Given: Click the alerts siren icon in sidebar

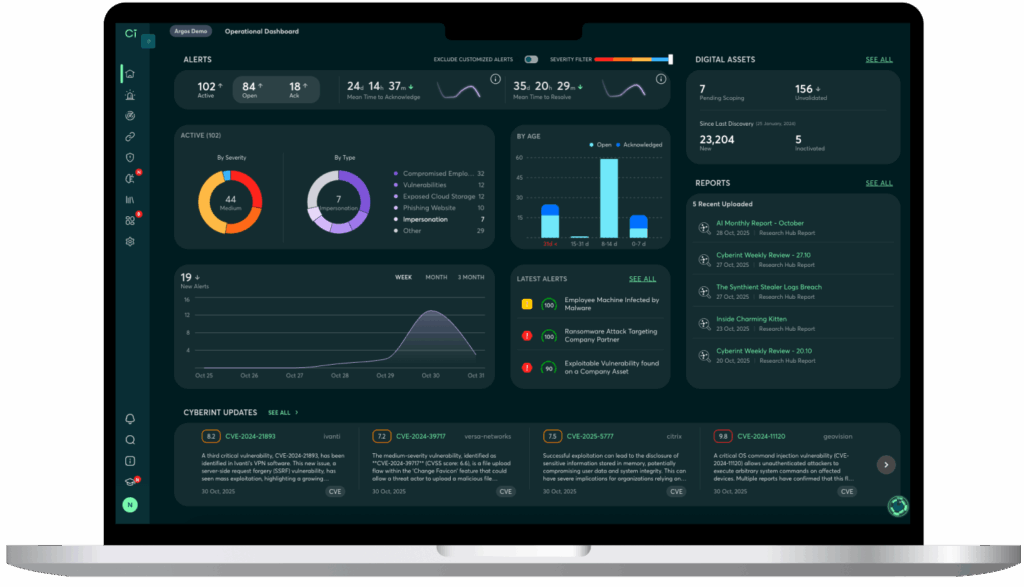Looking at the screenshot, I should pos(130,96).
